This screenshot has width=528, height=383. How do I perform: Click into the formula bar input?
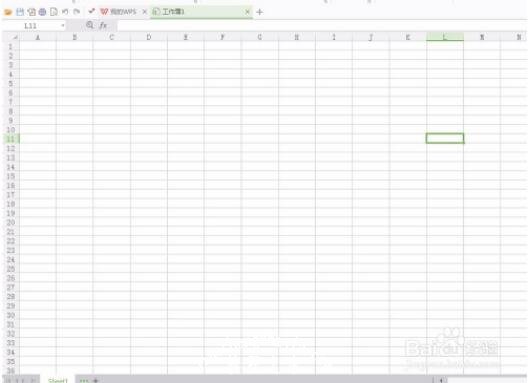[x=322, y=26]
